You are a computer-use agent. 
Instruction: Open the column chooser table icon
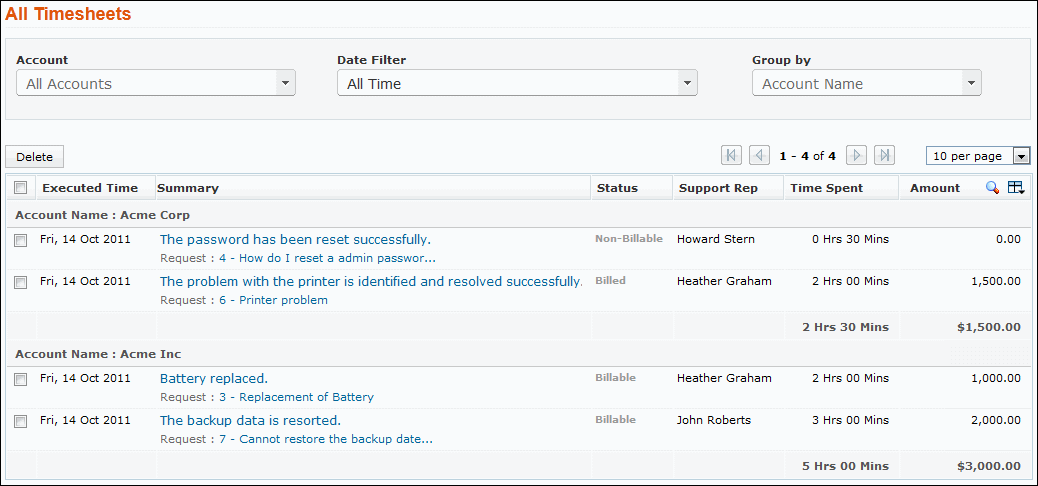click(1016, 188)
